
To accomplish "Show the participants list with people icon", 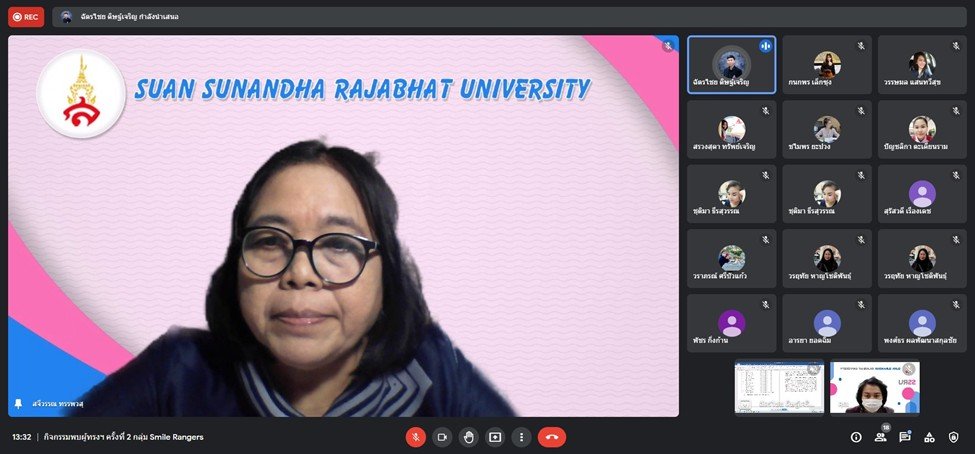I will pos(880,437).
